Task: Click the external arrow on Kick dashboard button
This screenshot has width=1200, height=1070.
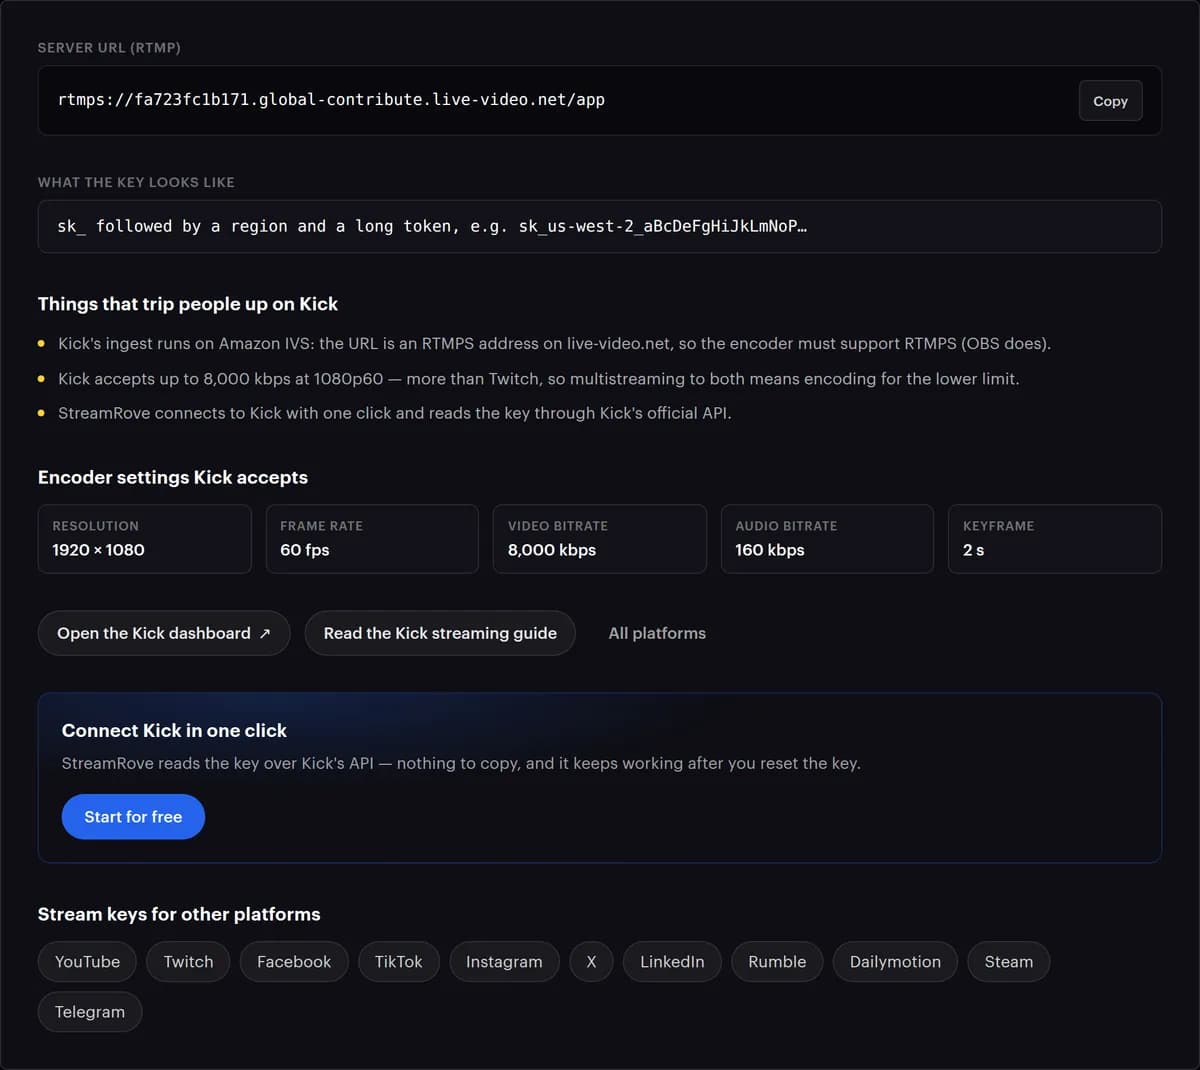Action: [265, 634]
